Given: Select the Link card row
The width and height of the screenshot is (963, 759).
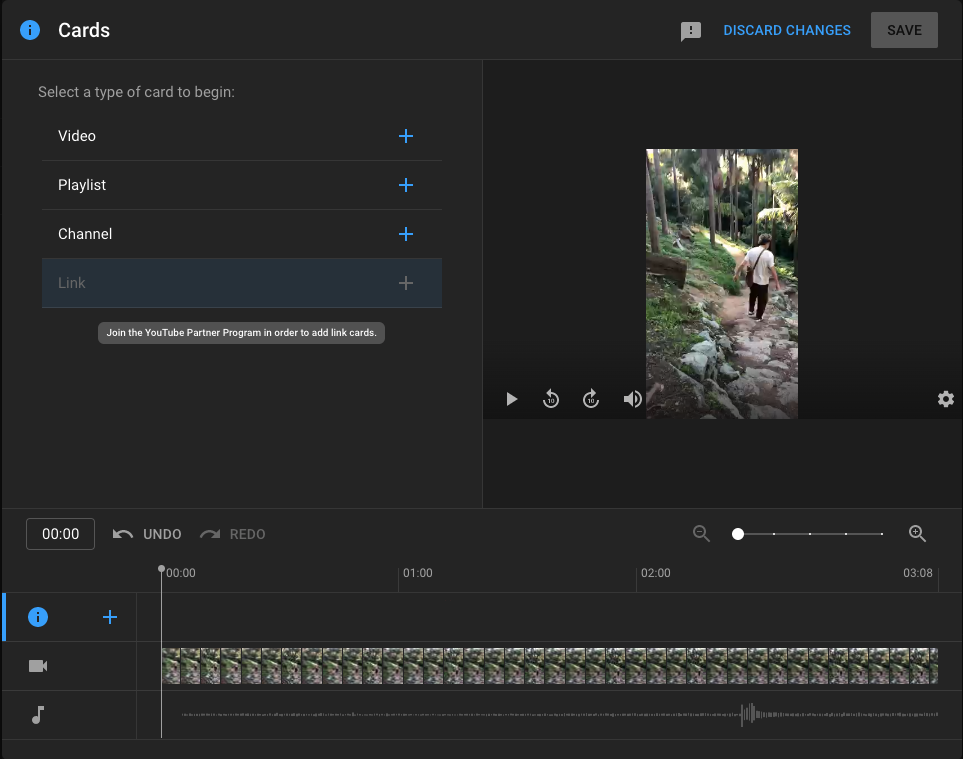Looking at the screenshot, I should 242,283.
